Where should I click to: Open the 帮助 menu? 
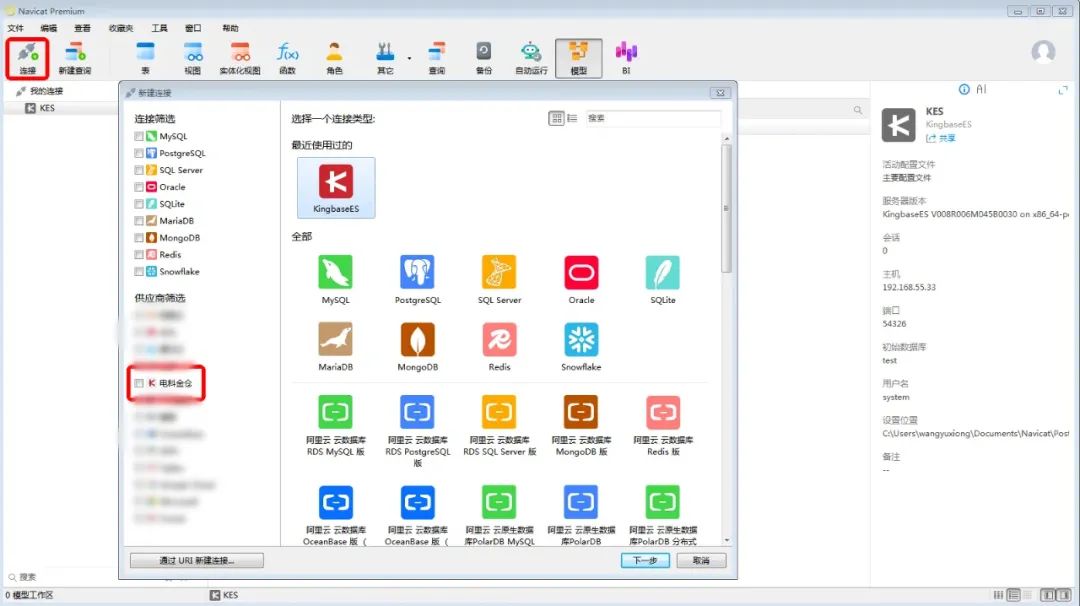[x=230, y=28]
